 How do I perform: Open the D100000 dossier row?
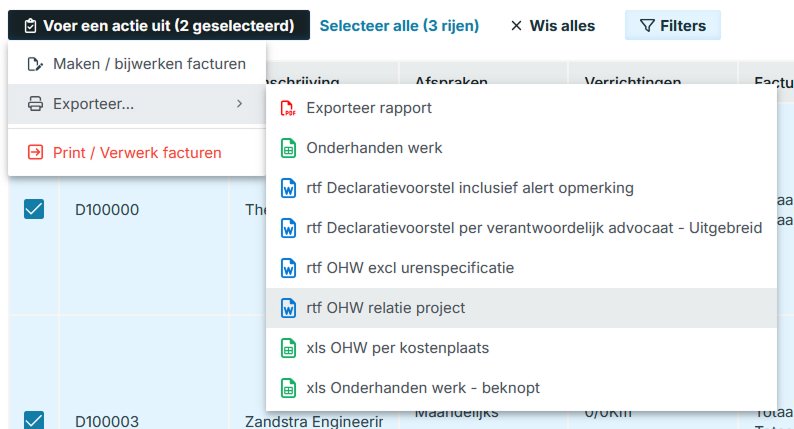107,210
